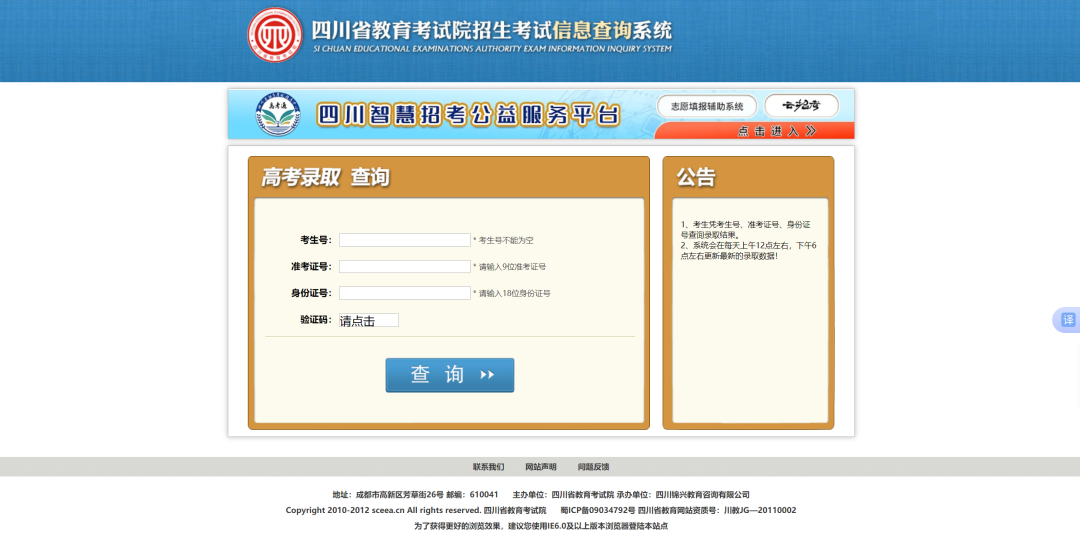Click the Sichuan Examinations Authority red logo
This screenshot has height=543, width=1080.
(275, 34)
